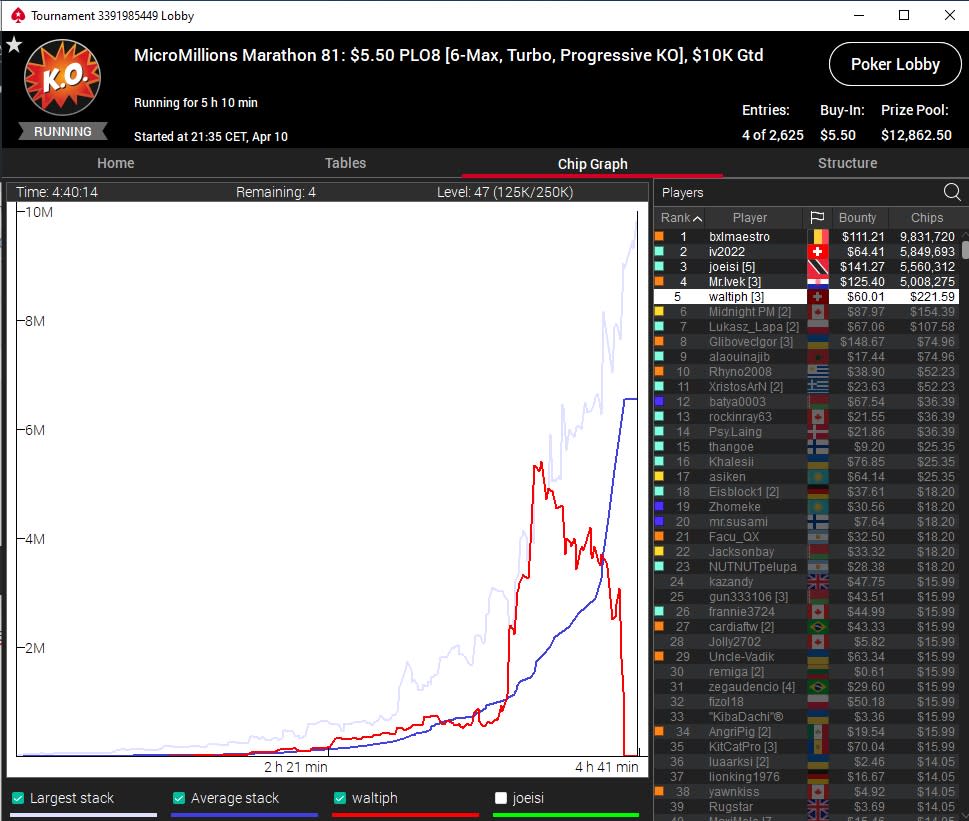Select the Chip Graph tab
969x821 pixels.
[593, 164]
